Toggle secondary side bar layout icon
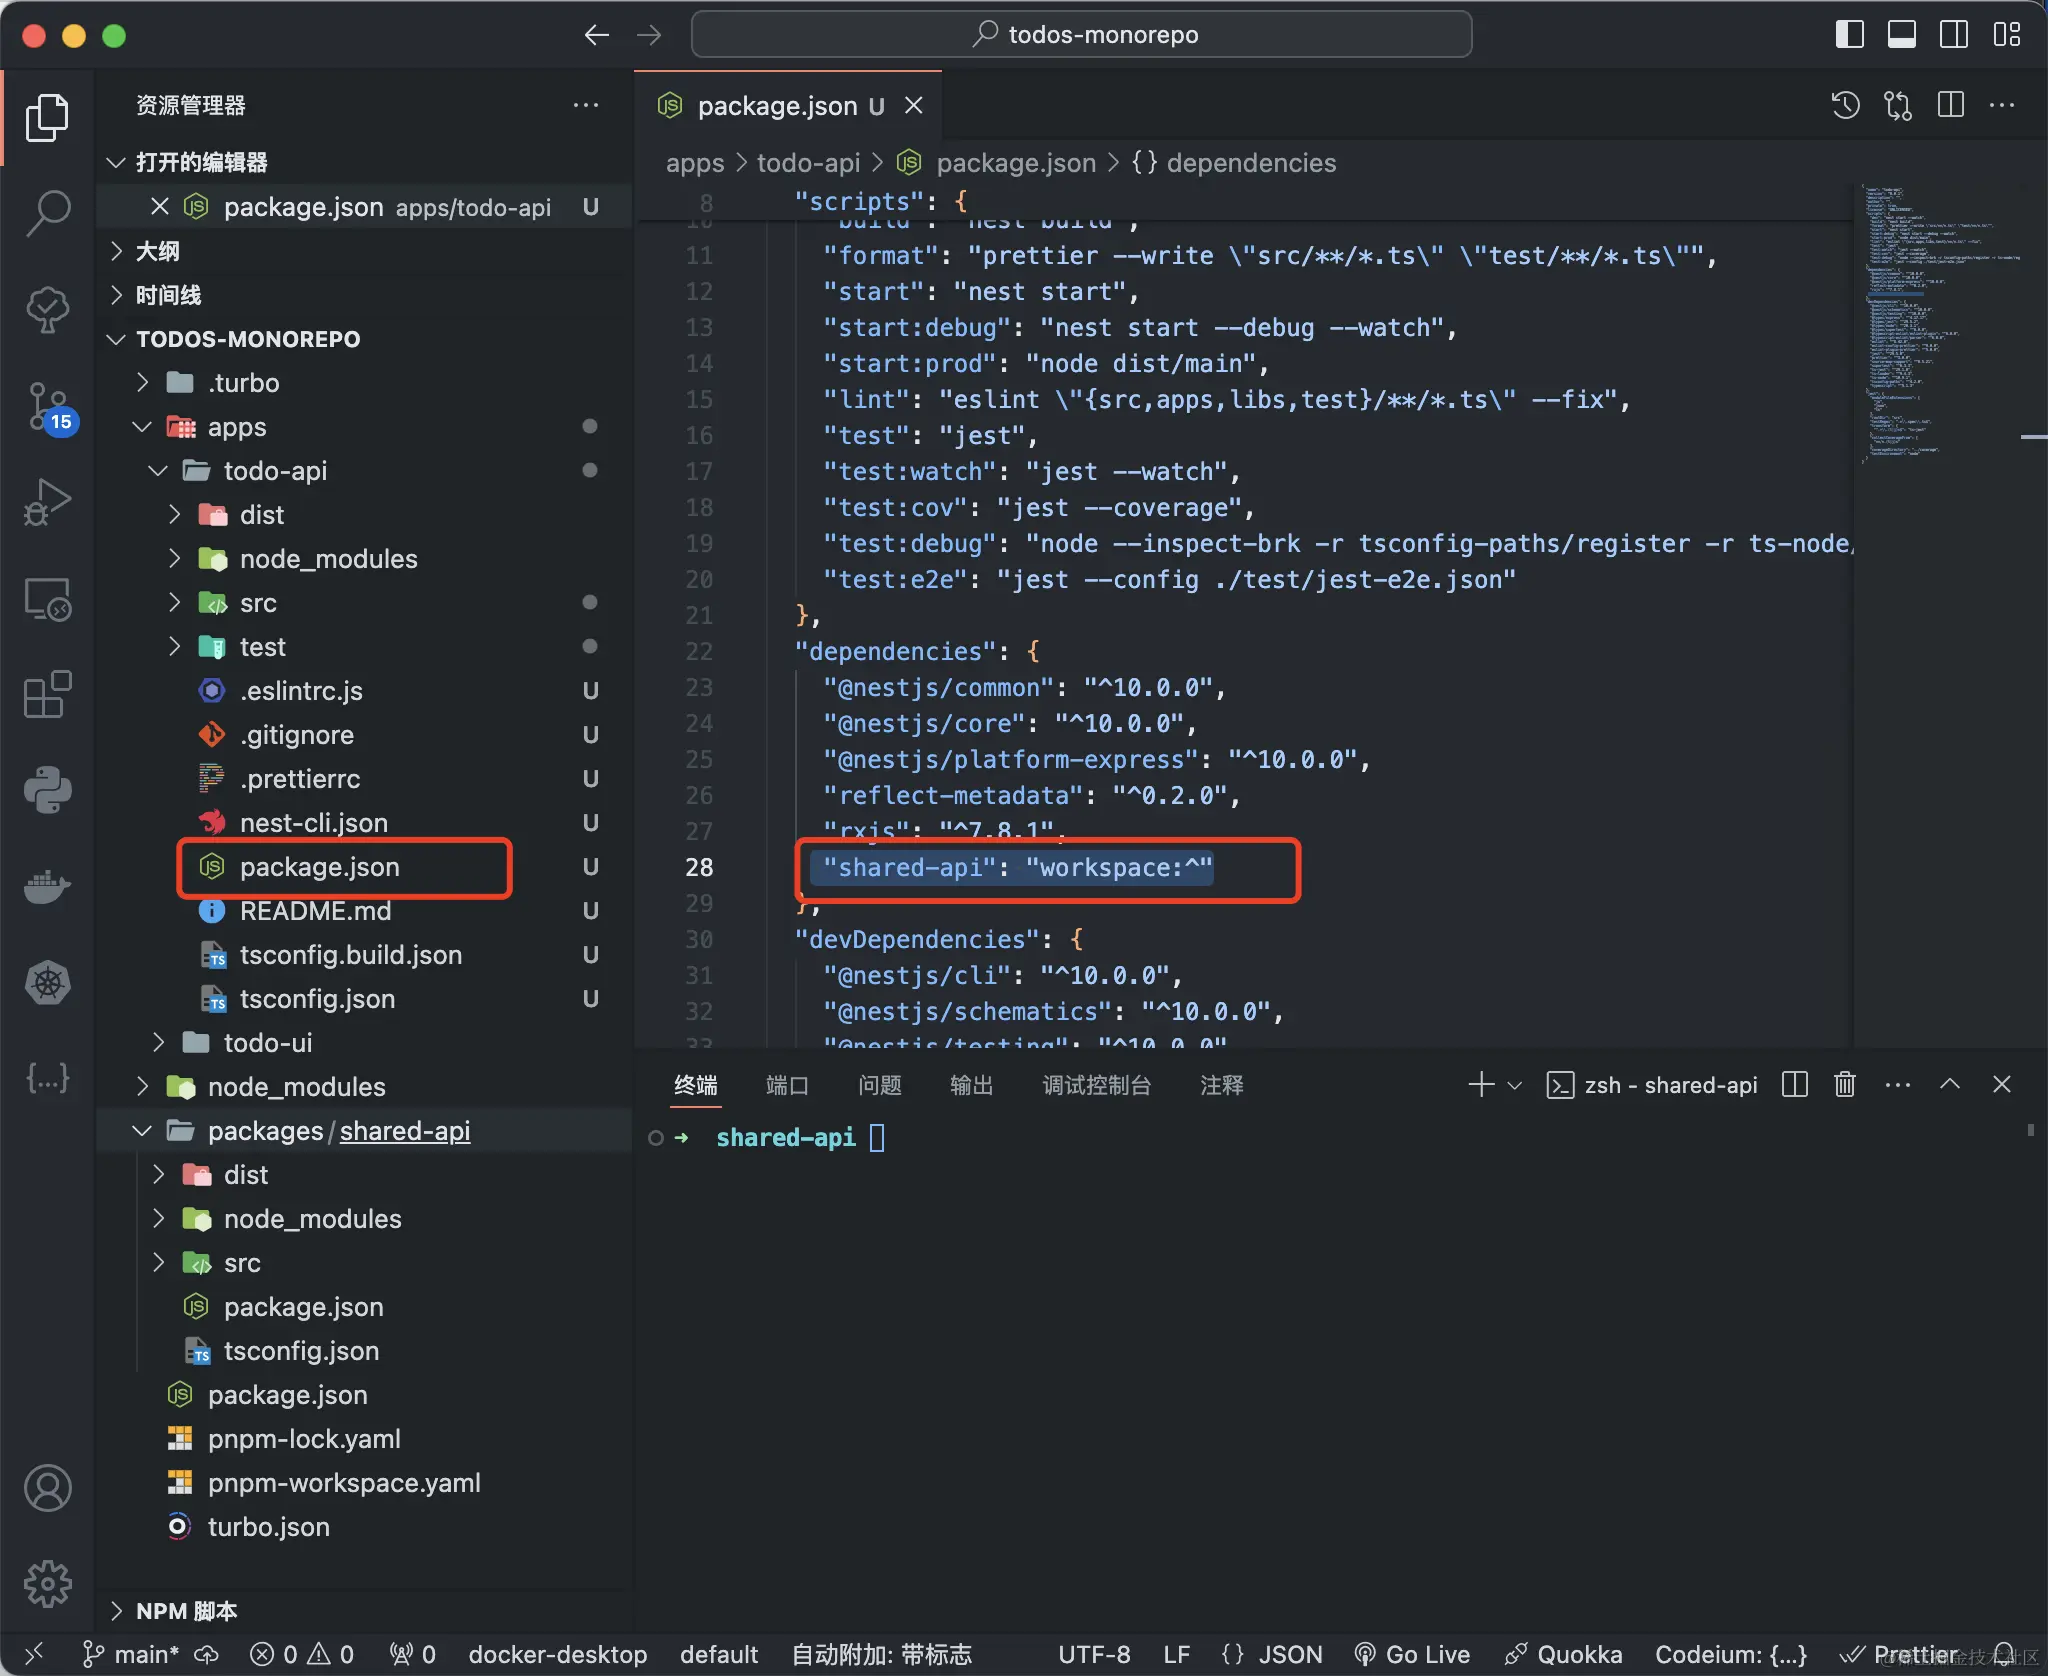Screen dimensions: 2048x1676 [1954, 35]
